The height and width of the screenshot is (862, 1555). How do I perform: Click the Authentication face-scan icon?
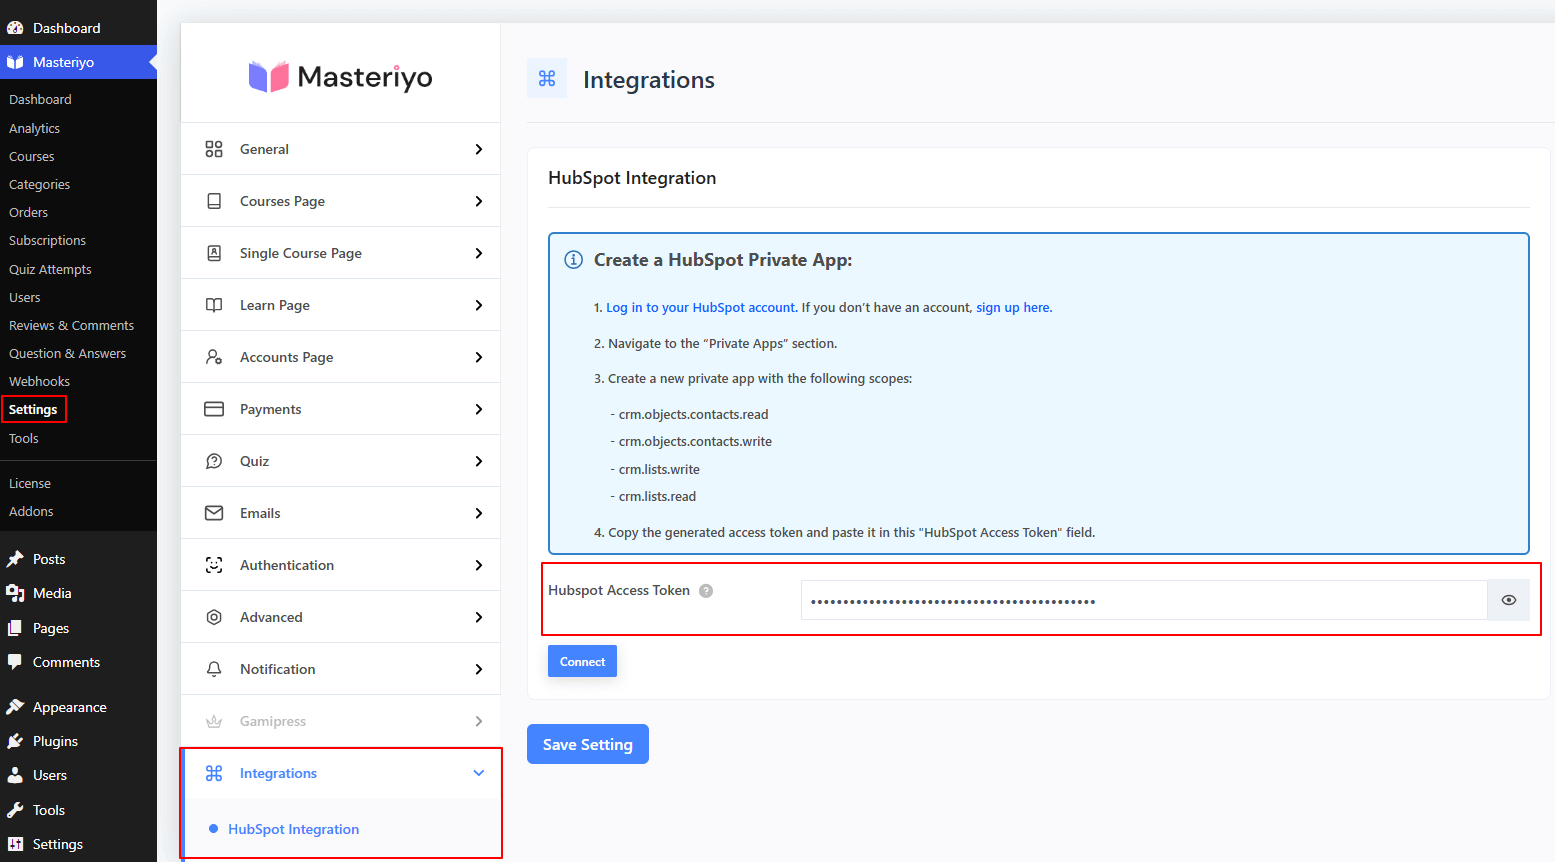coord(214,565)
